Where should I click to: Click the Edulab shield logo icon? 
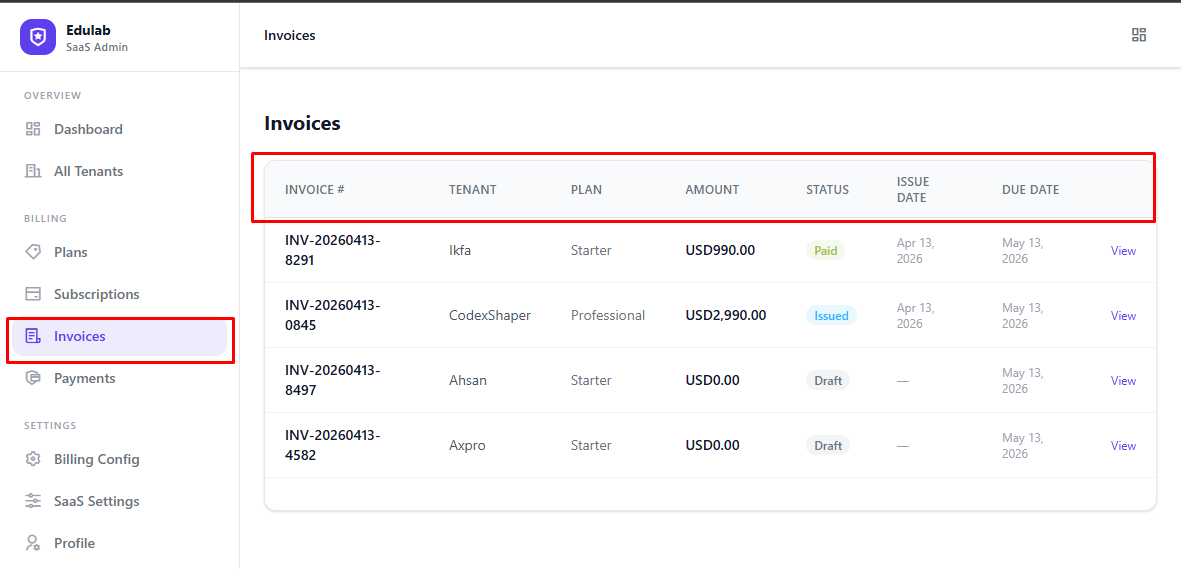[38, 38]
